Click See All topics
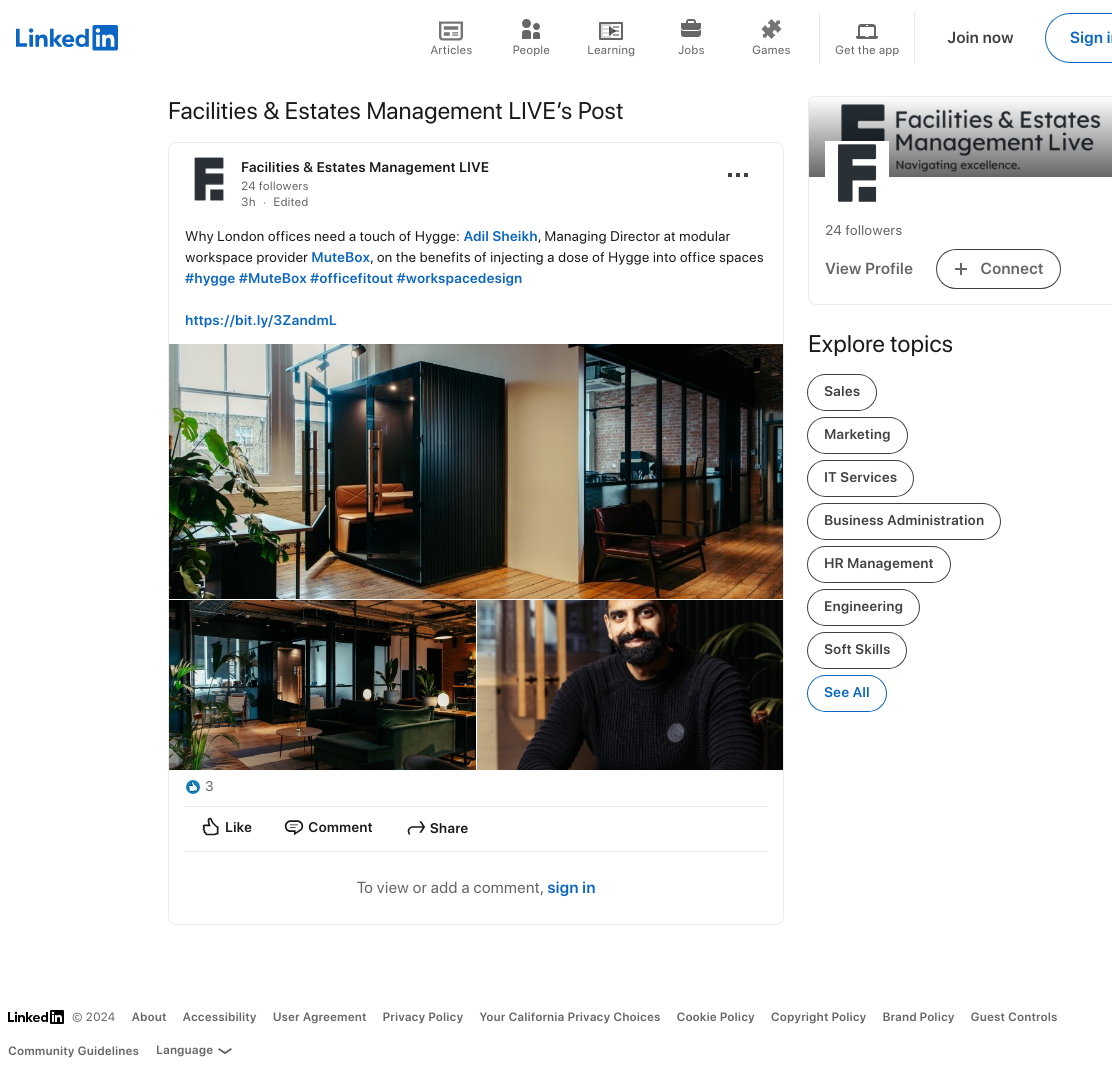Screen dimensions: 1112x1068 point(847,693)
